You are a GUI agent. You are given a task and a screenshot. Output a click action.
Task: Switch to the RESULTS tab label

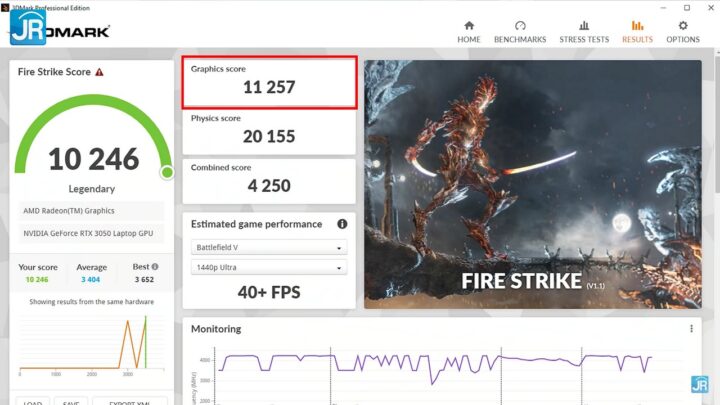click(637, 40)
